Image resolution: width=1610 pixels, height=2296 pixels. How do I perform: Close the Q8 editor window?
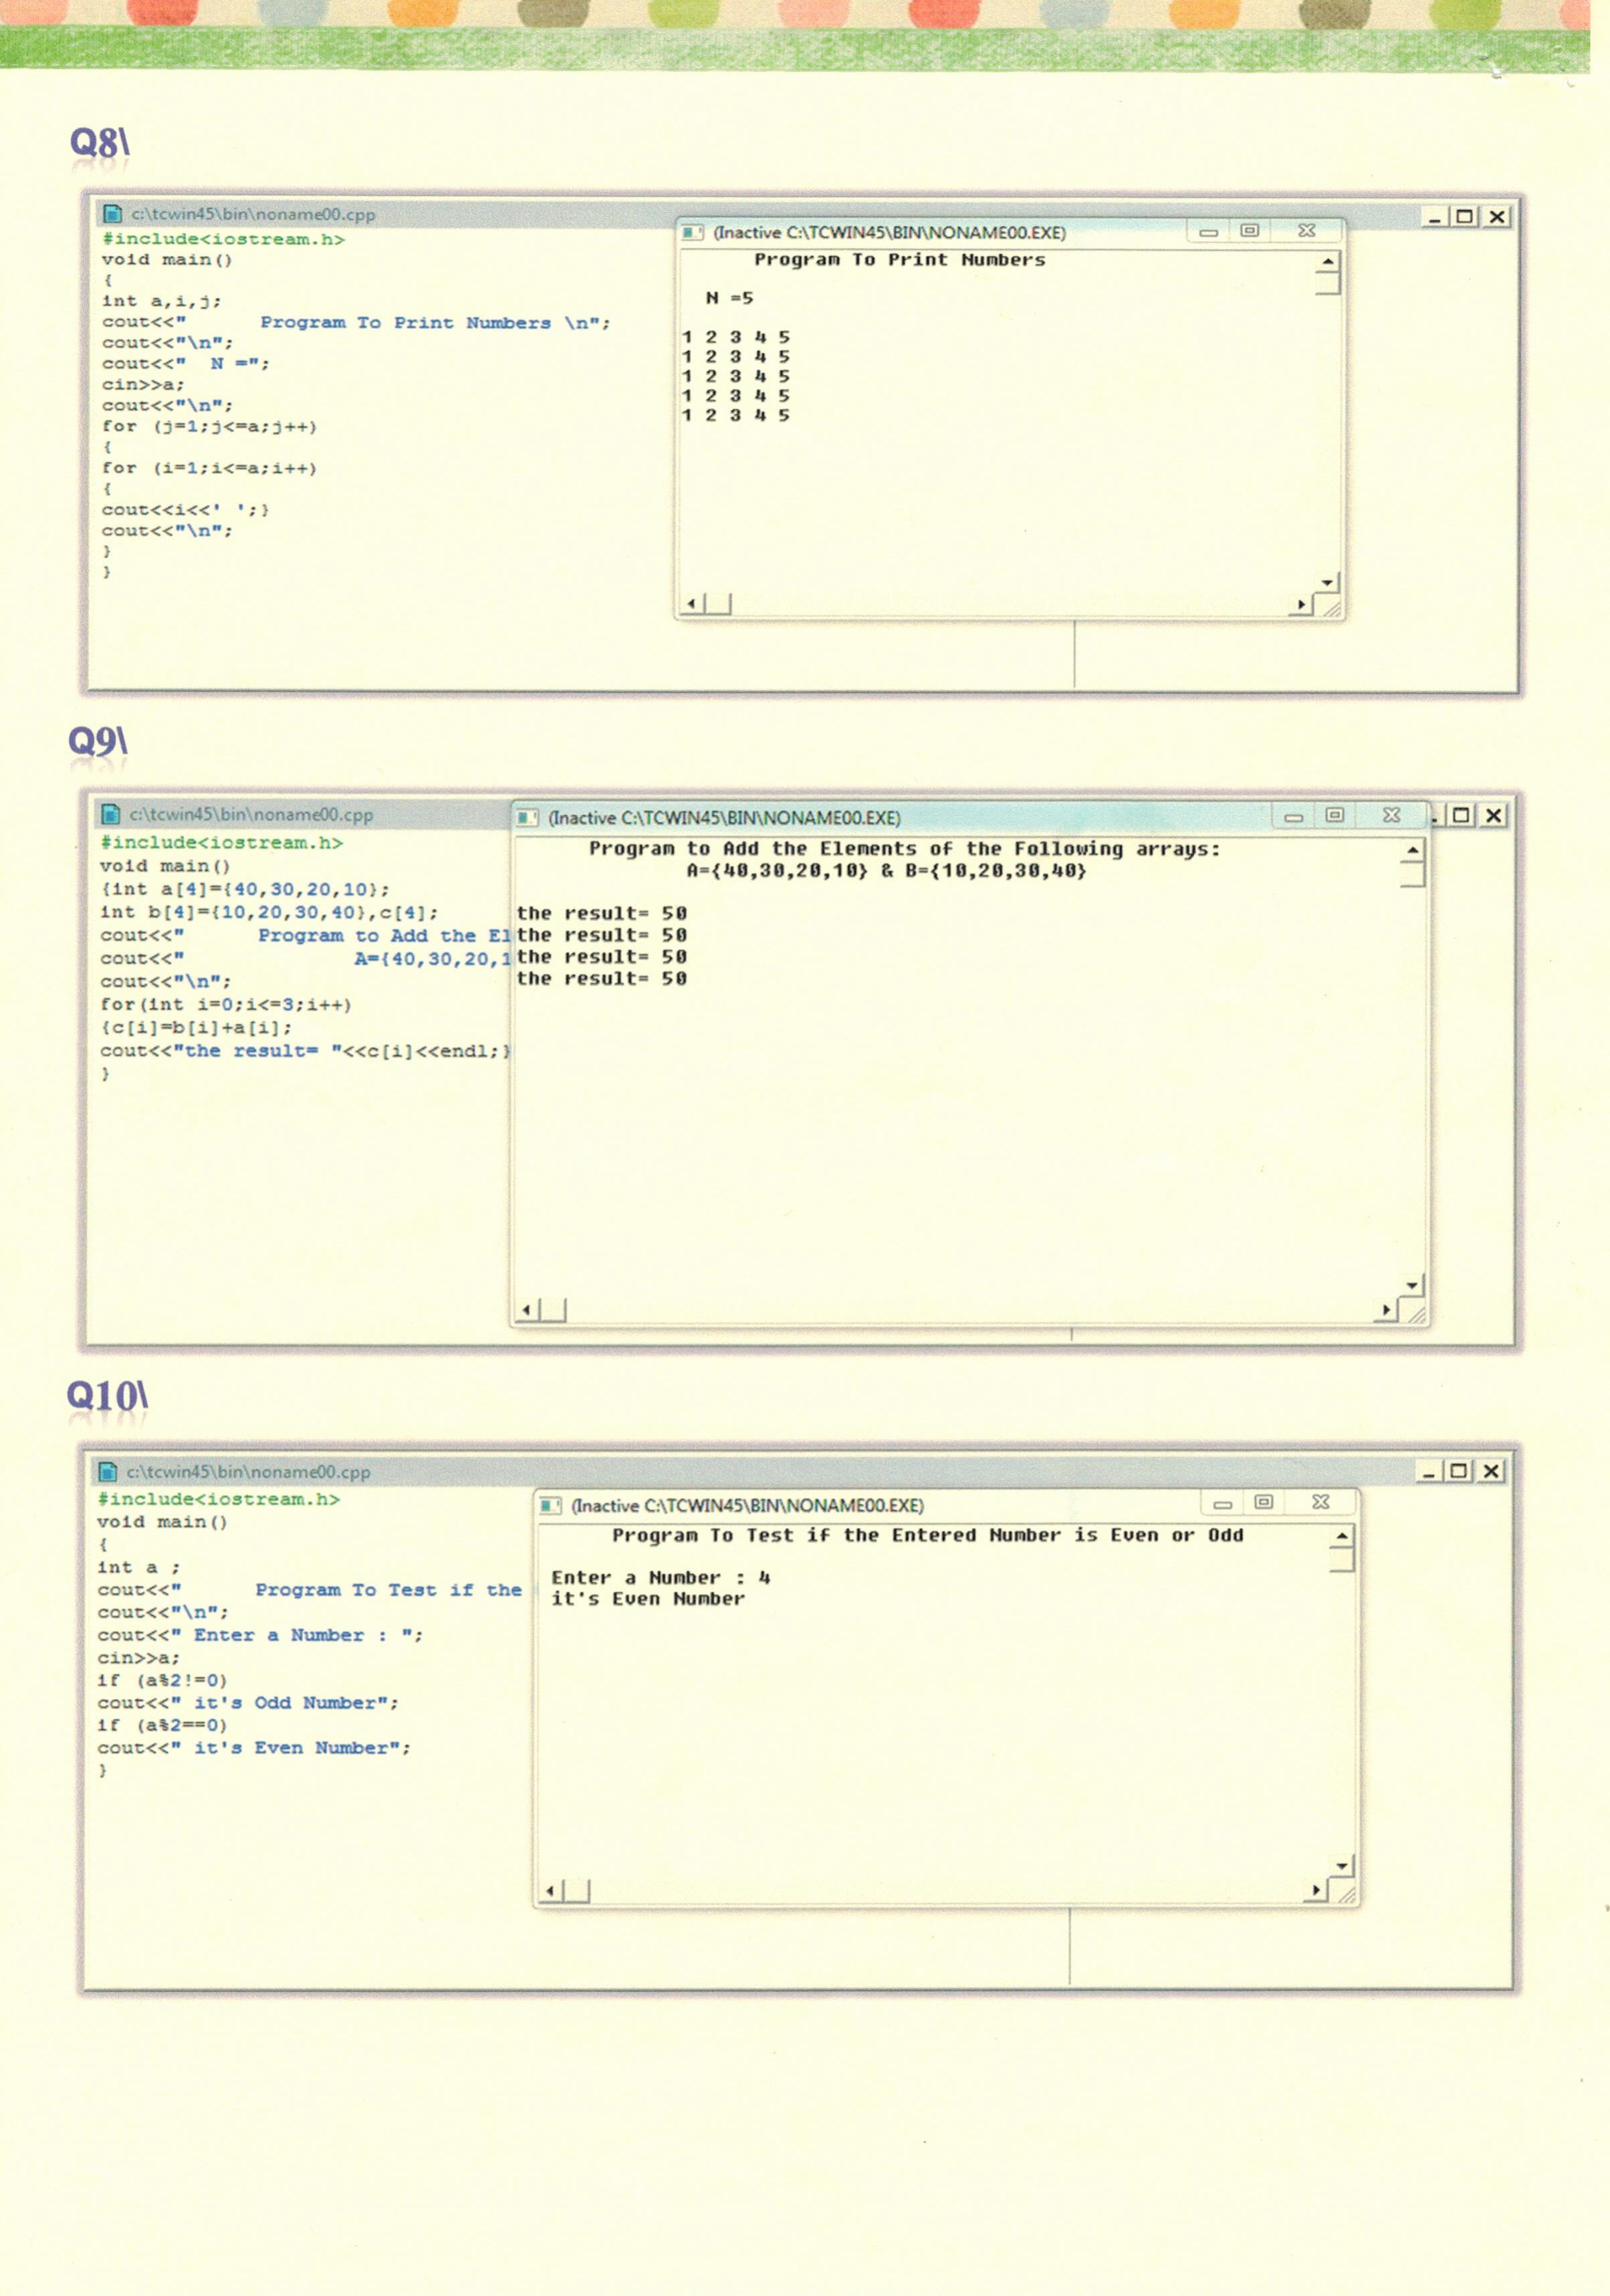[1497, 217]
